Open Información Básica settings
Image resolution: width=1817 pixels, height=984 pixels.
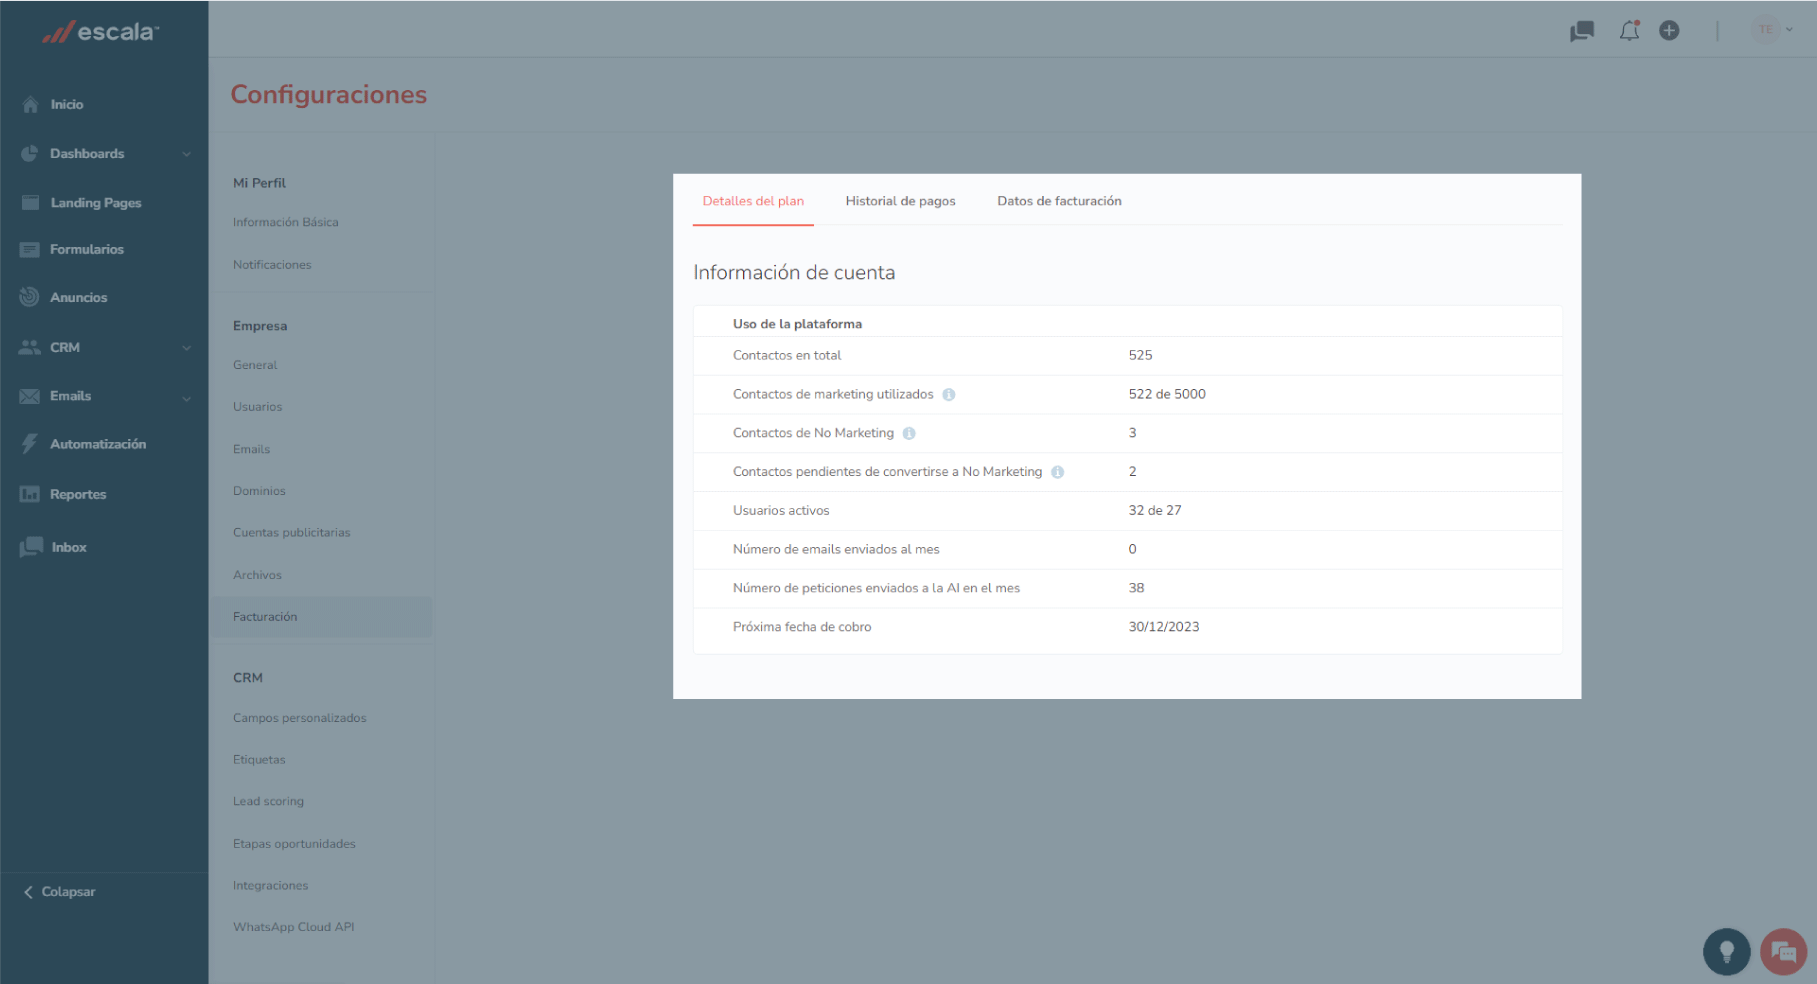coord(286,222)
